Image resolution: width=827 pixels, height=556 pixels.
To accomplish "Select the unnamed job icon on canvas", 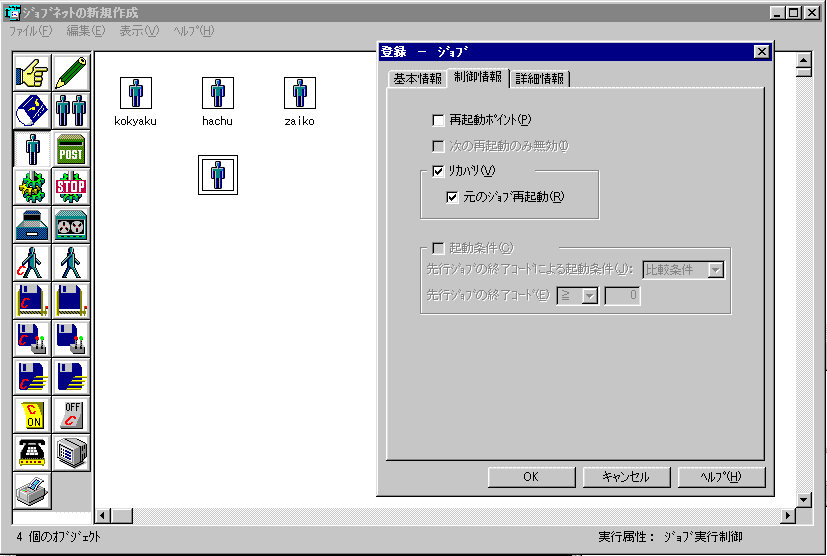I will click(x=218, y=175).
